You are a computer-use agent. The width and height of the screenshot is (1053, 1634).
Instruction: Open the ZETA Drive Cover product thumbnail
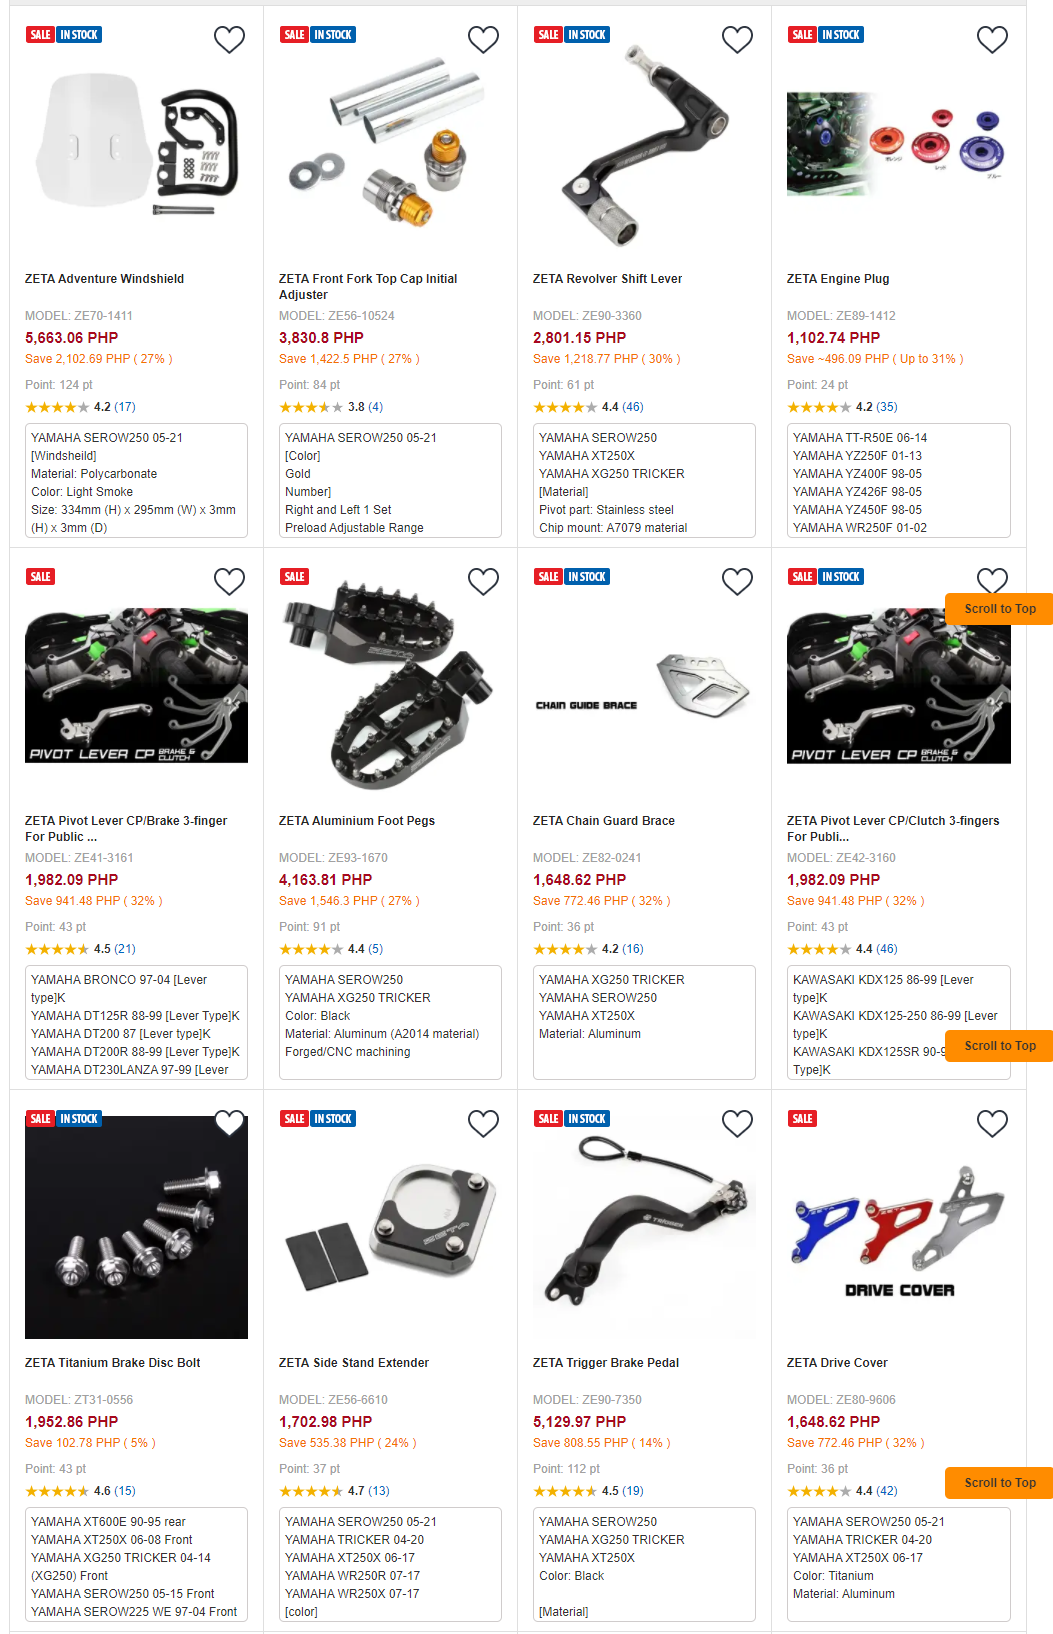coord(899,1228)
